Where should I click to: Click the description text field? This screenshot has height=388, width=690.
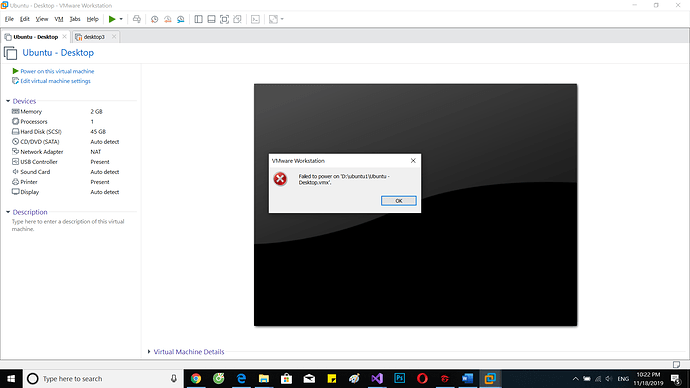pyautogui.click(x=68, y=225)
